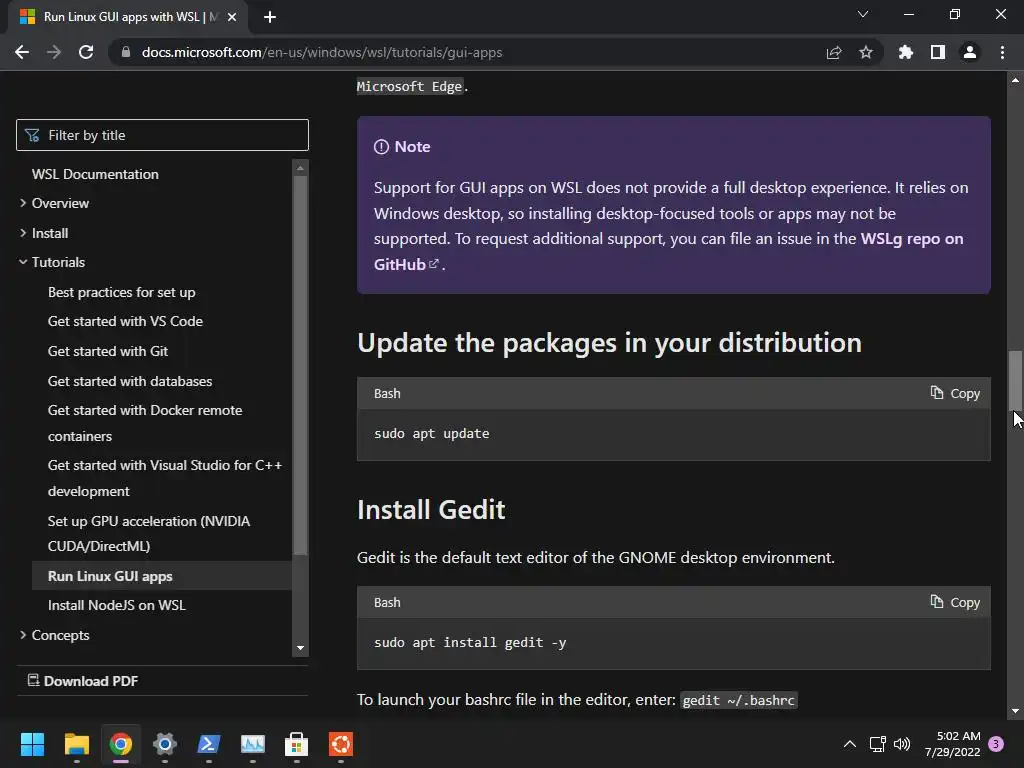Open the Windows Start menu
This screenshot has width=1024, height=768.
click(32, 744)
